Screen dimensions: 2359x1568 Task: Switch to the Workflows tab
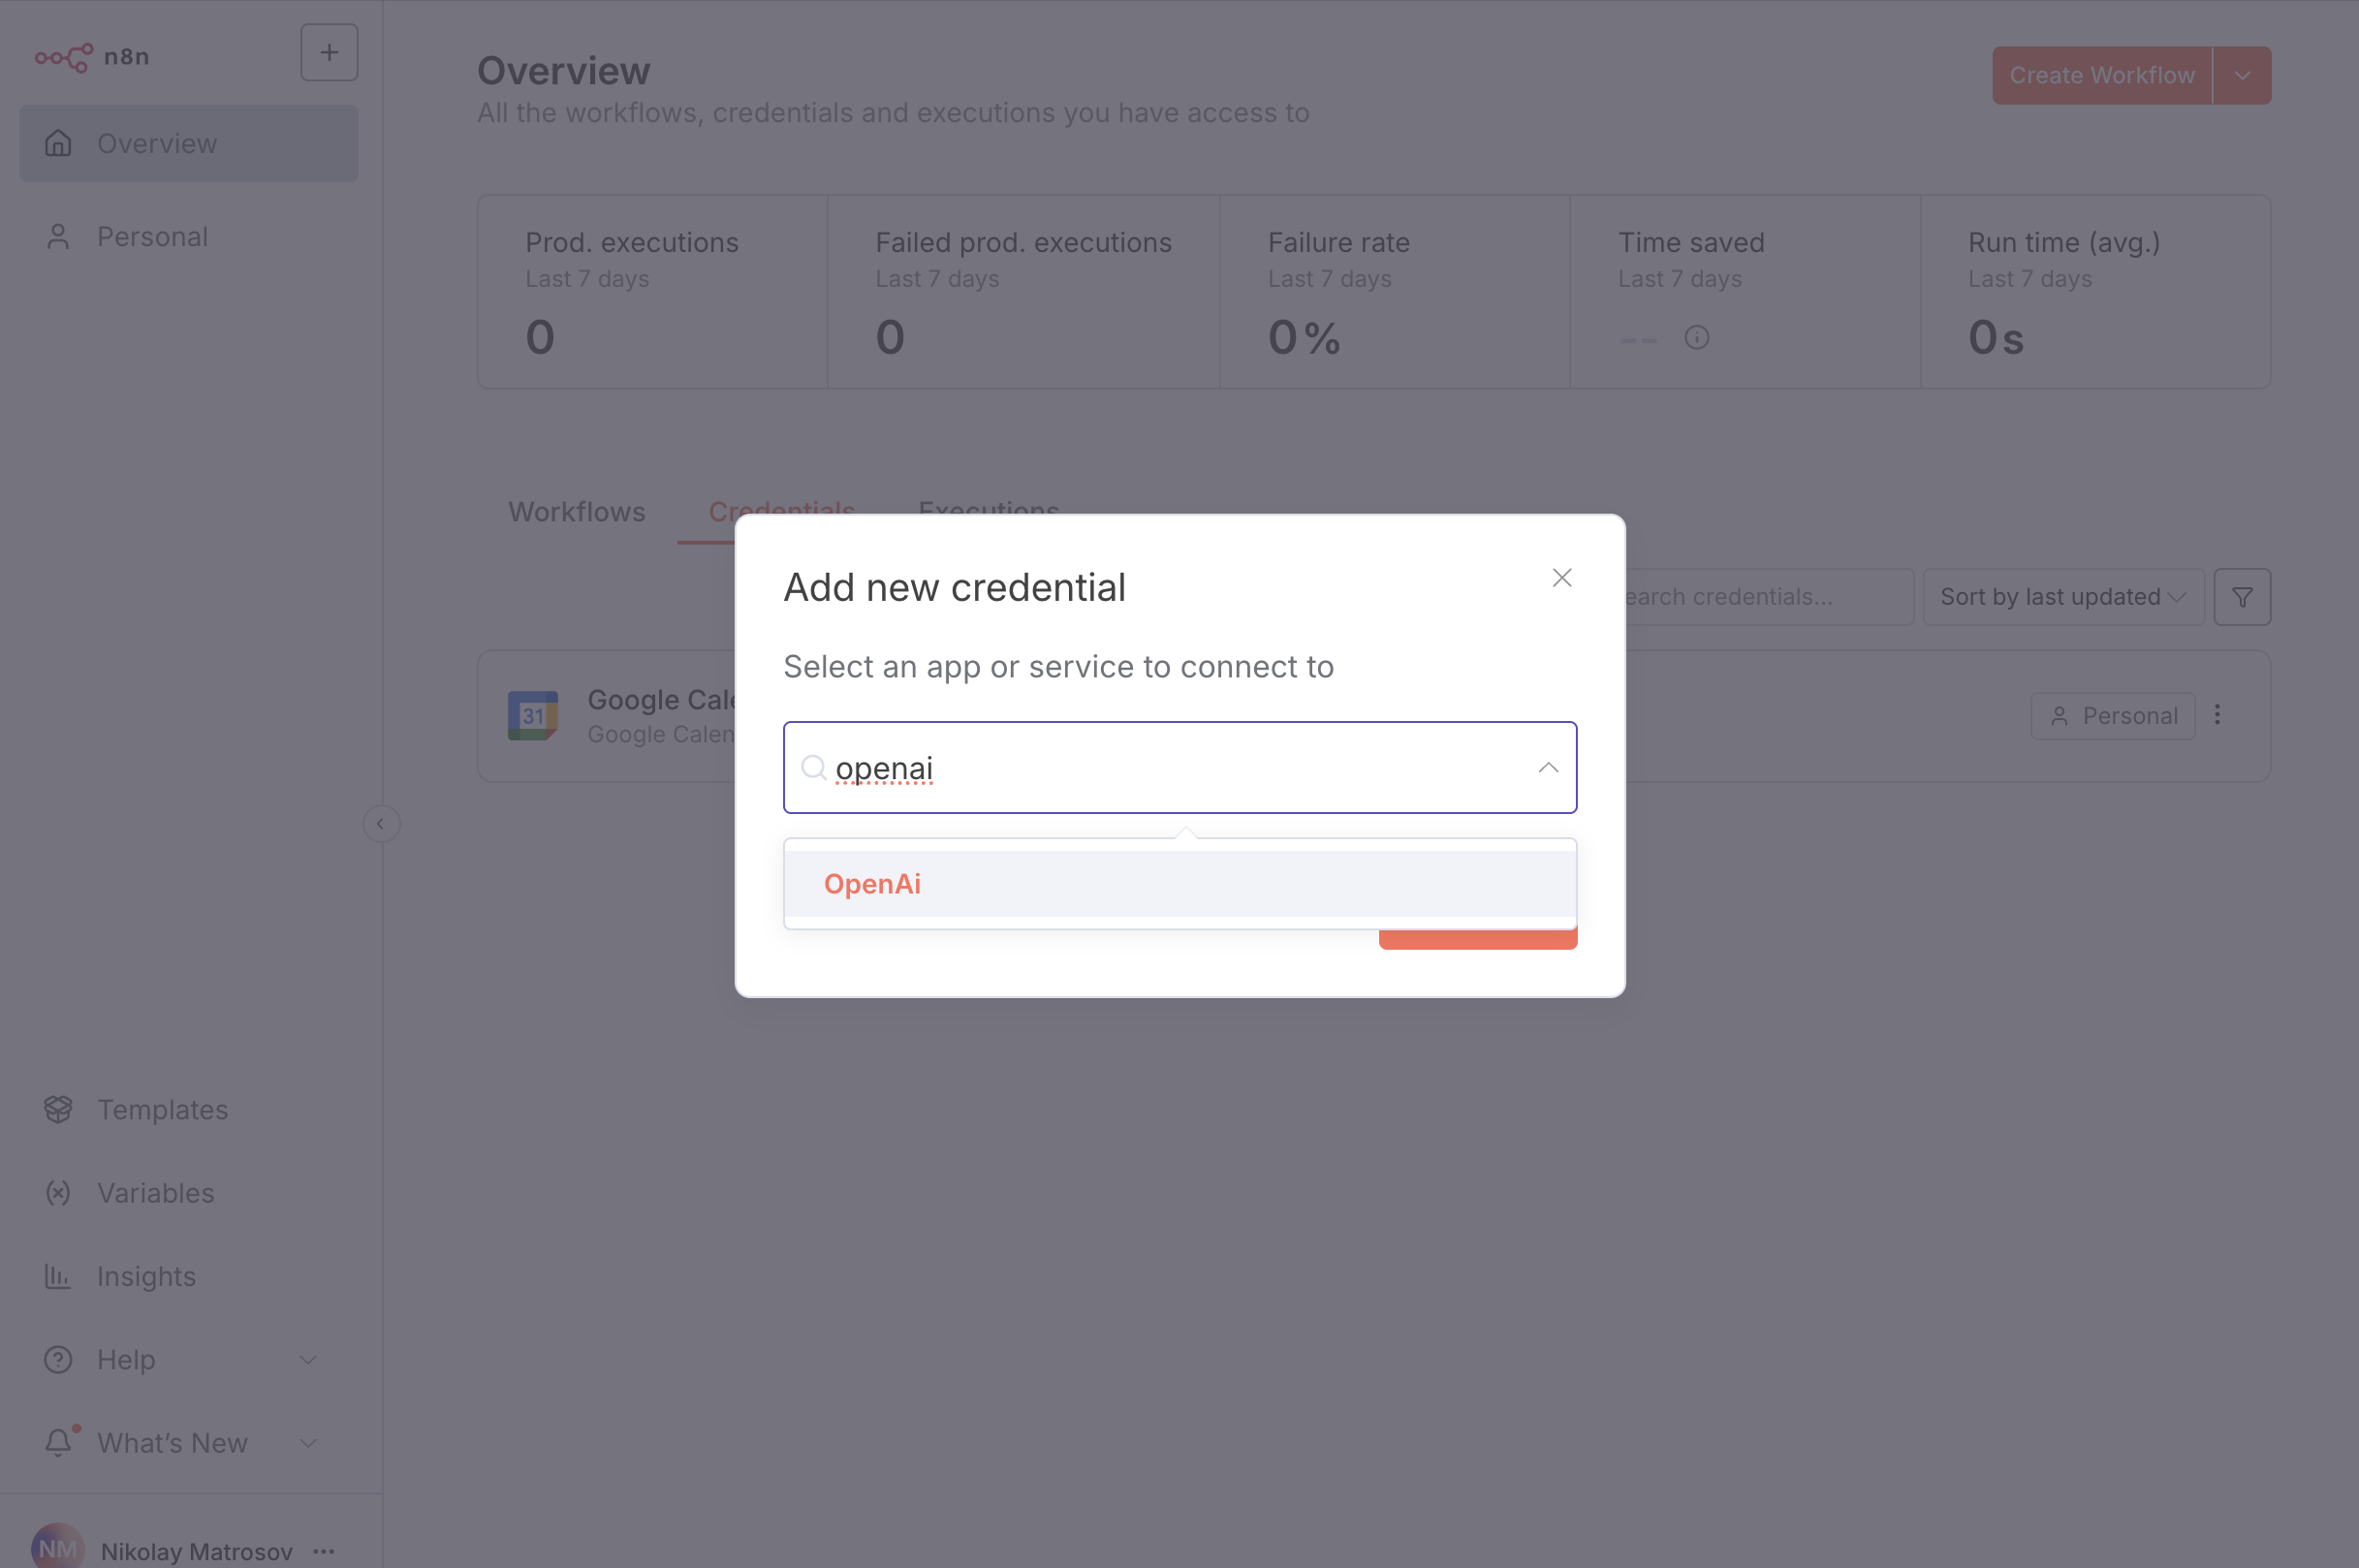577,512
